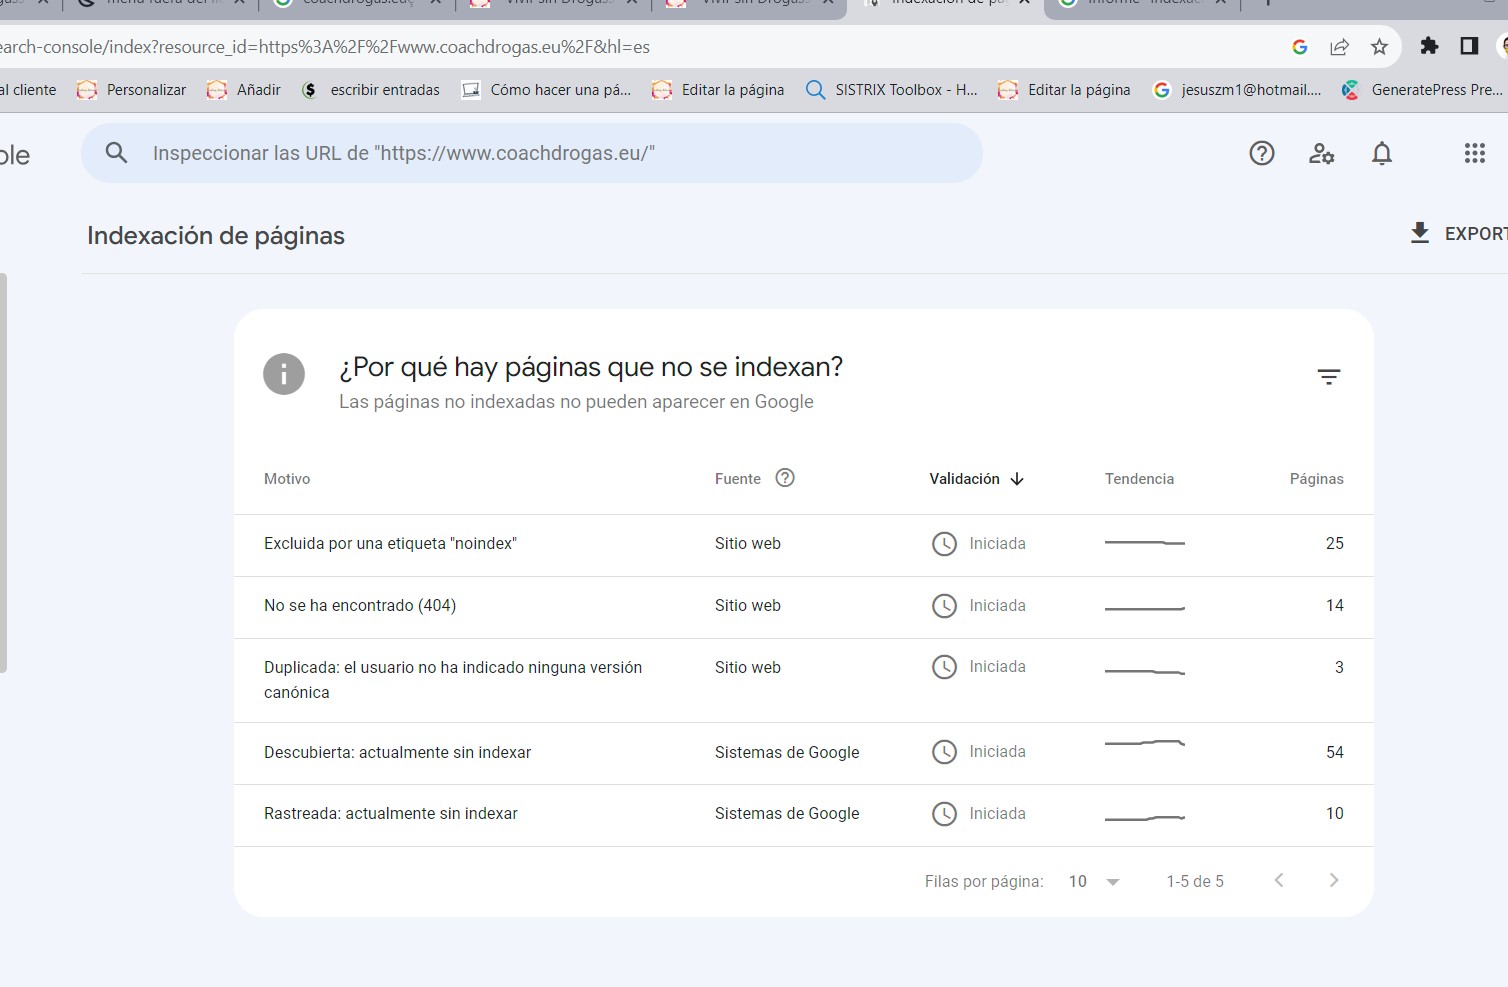Sort by the Validación column header

tap(964, 479)
